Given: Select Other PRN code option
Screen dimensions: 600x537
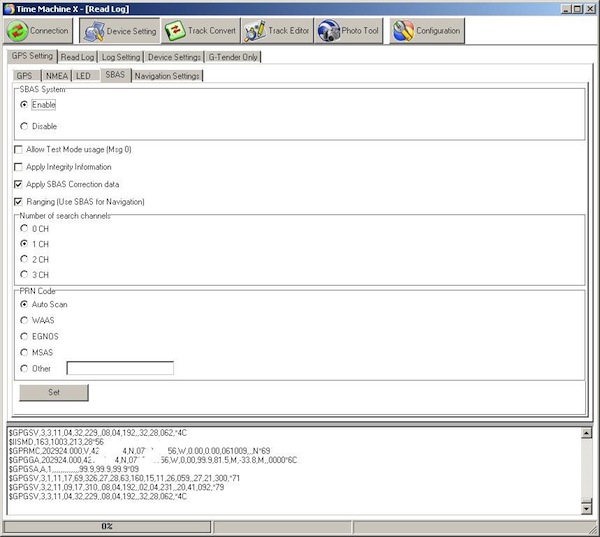Looking at the screenshot, I should [24, 368].
